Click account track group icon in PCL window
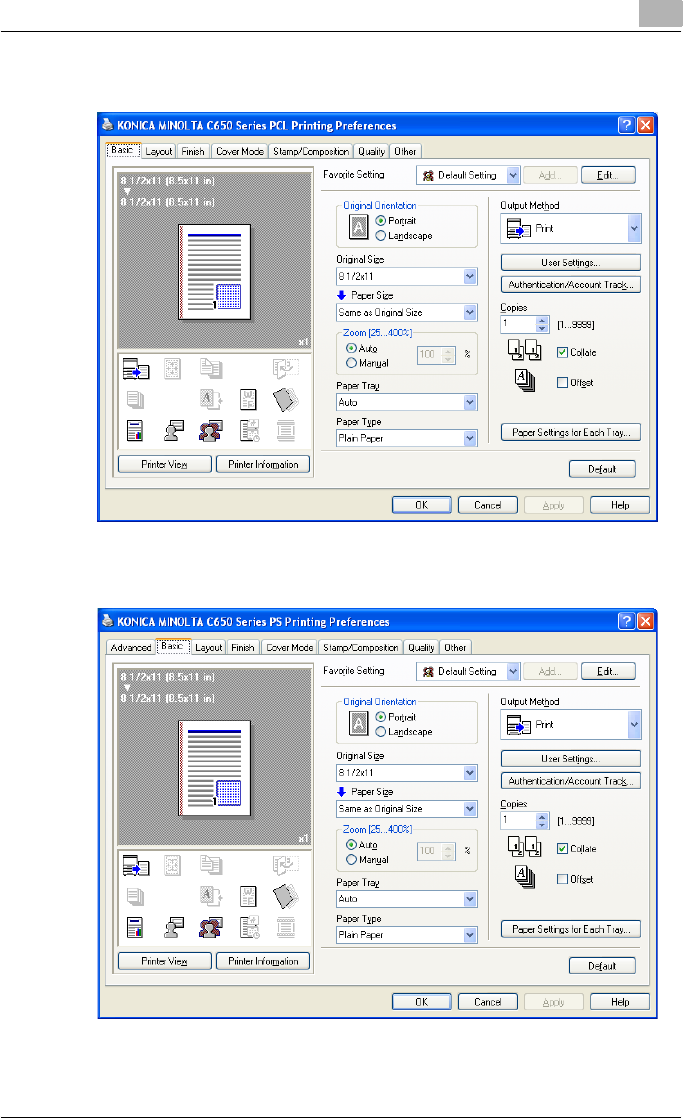Viewport: 683px width, 1118px height. pos(210,430)
